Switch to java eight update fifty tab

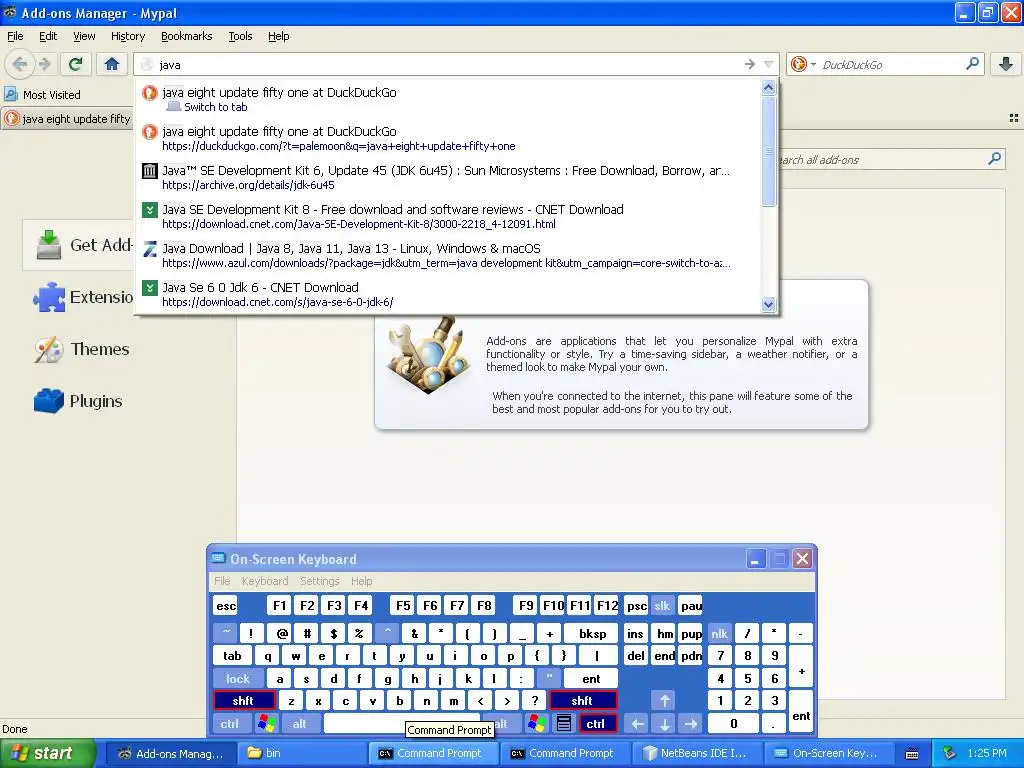tap(67, 119)
